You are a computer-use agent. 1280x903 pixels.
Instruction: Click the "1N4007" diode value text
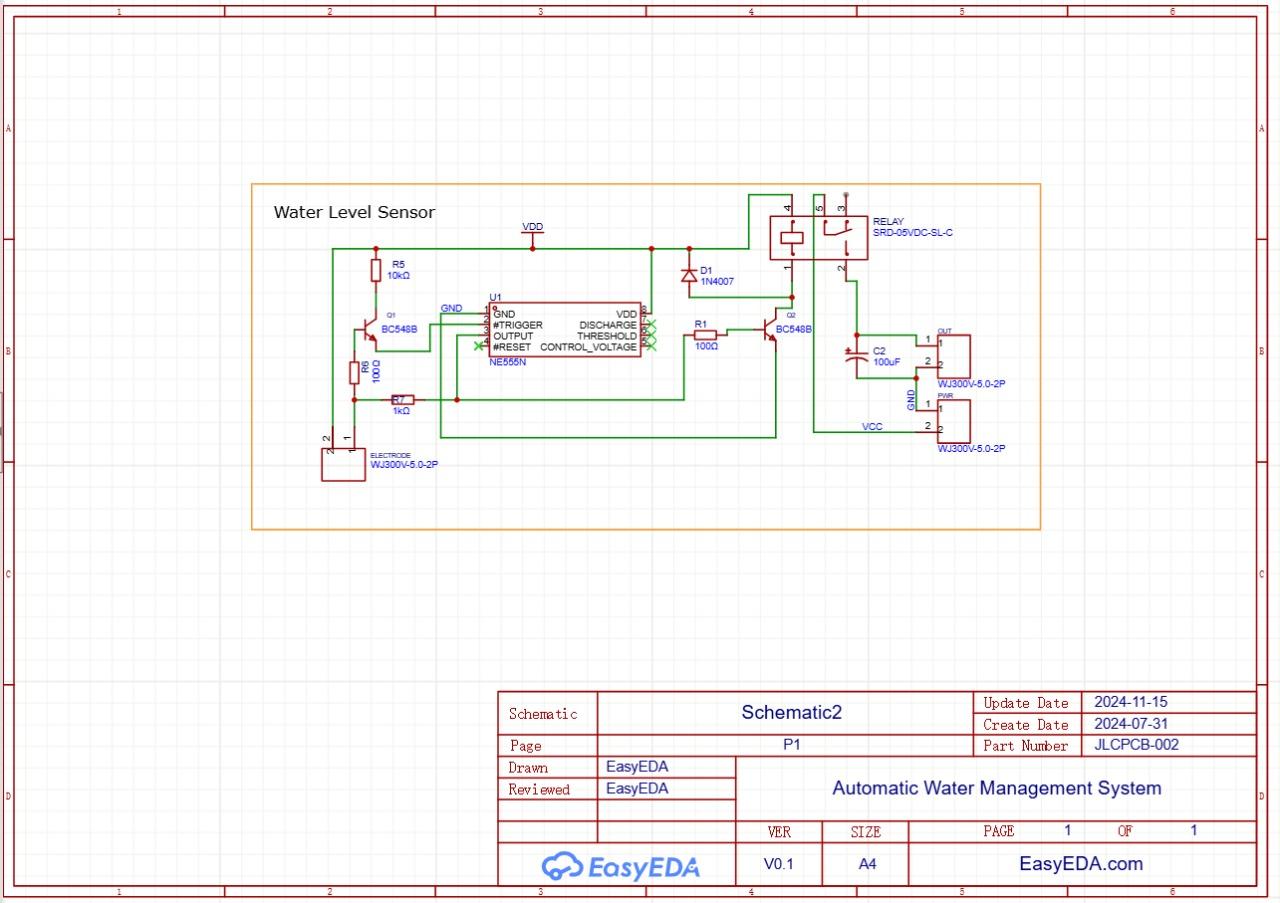pos(717,281)
